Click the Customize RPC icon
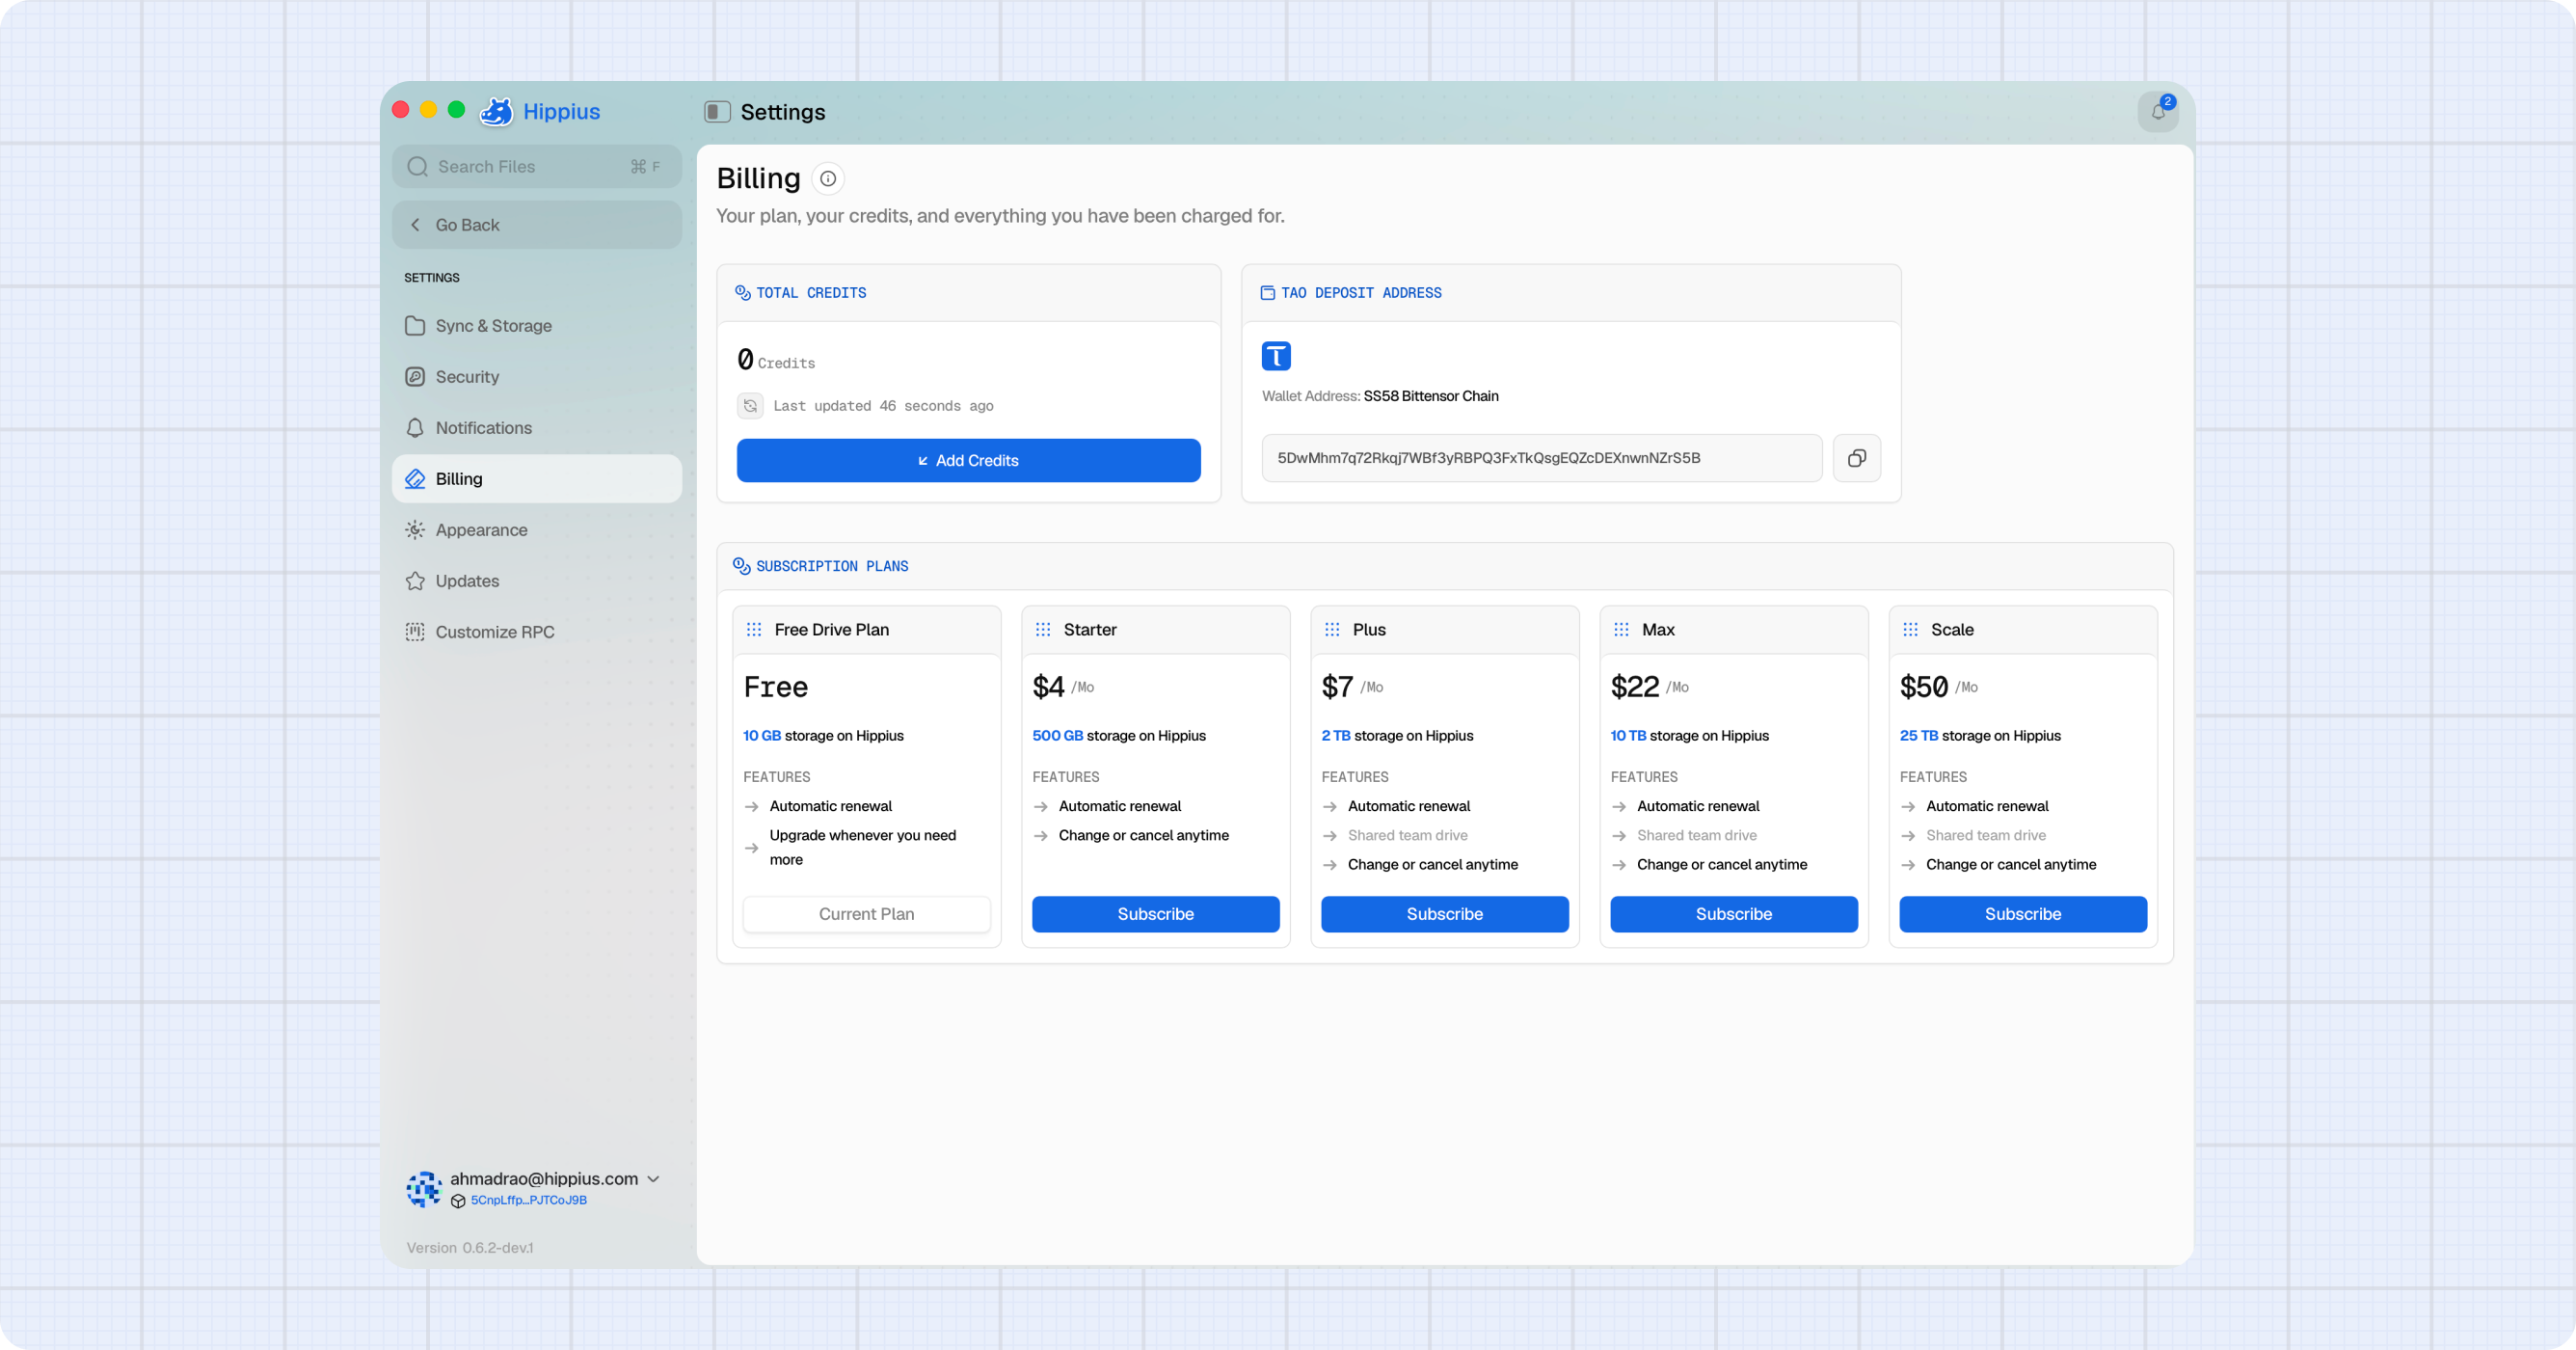The height and width of the screenshot is (1350, 2576). point(415,632)
